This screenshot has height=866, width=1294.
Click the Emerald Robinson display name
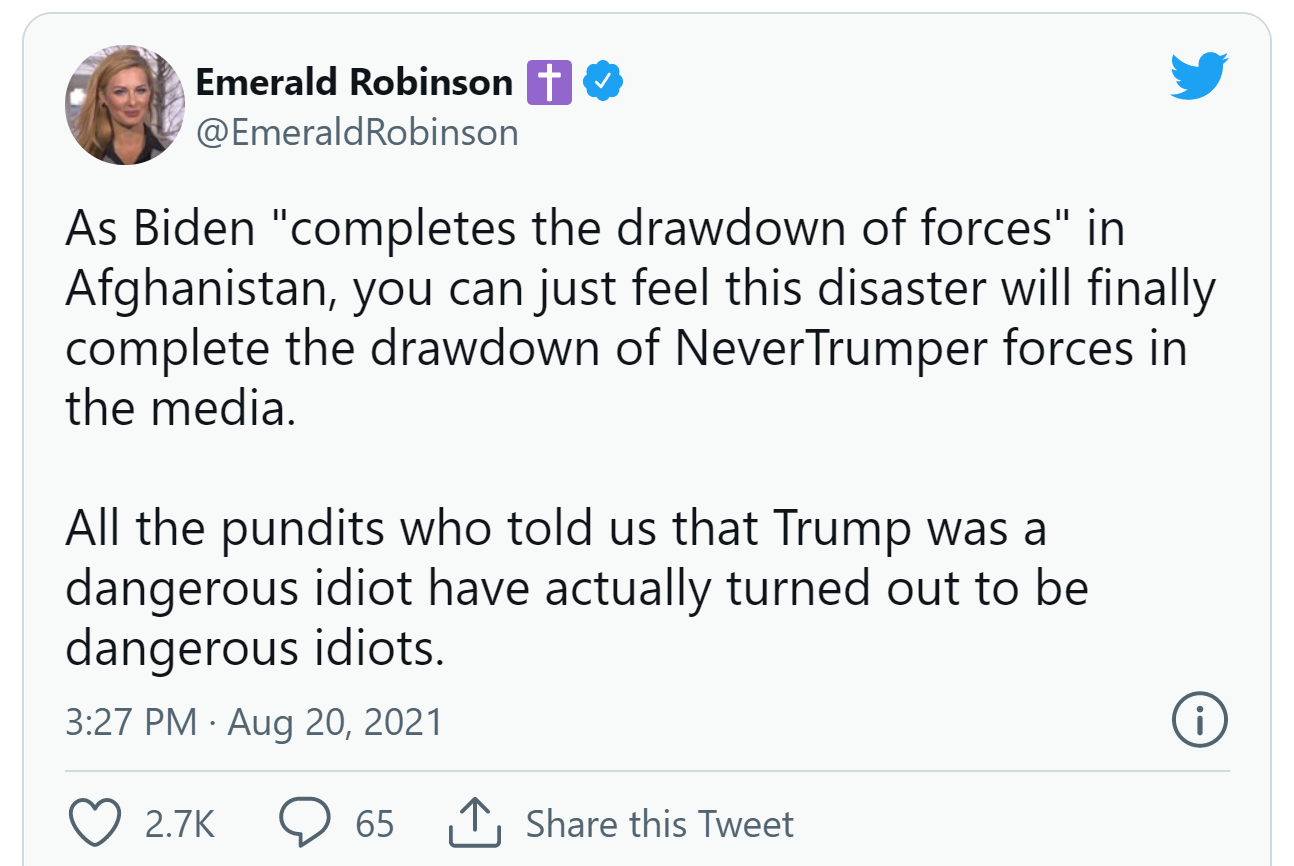tap(355, 82)
